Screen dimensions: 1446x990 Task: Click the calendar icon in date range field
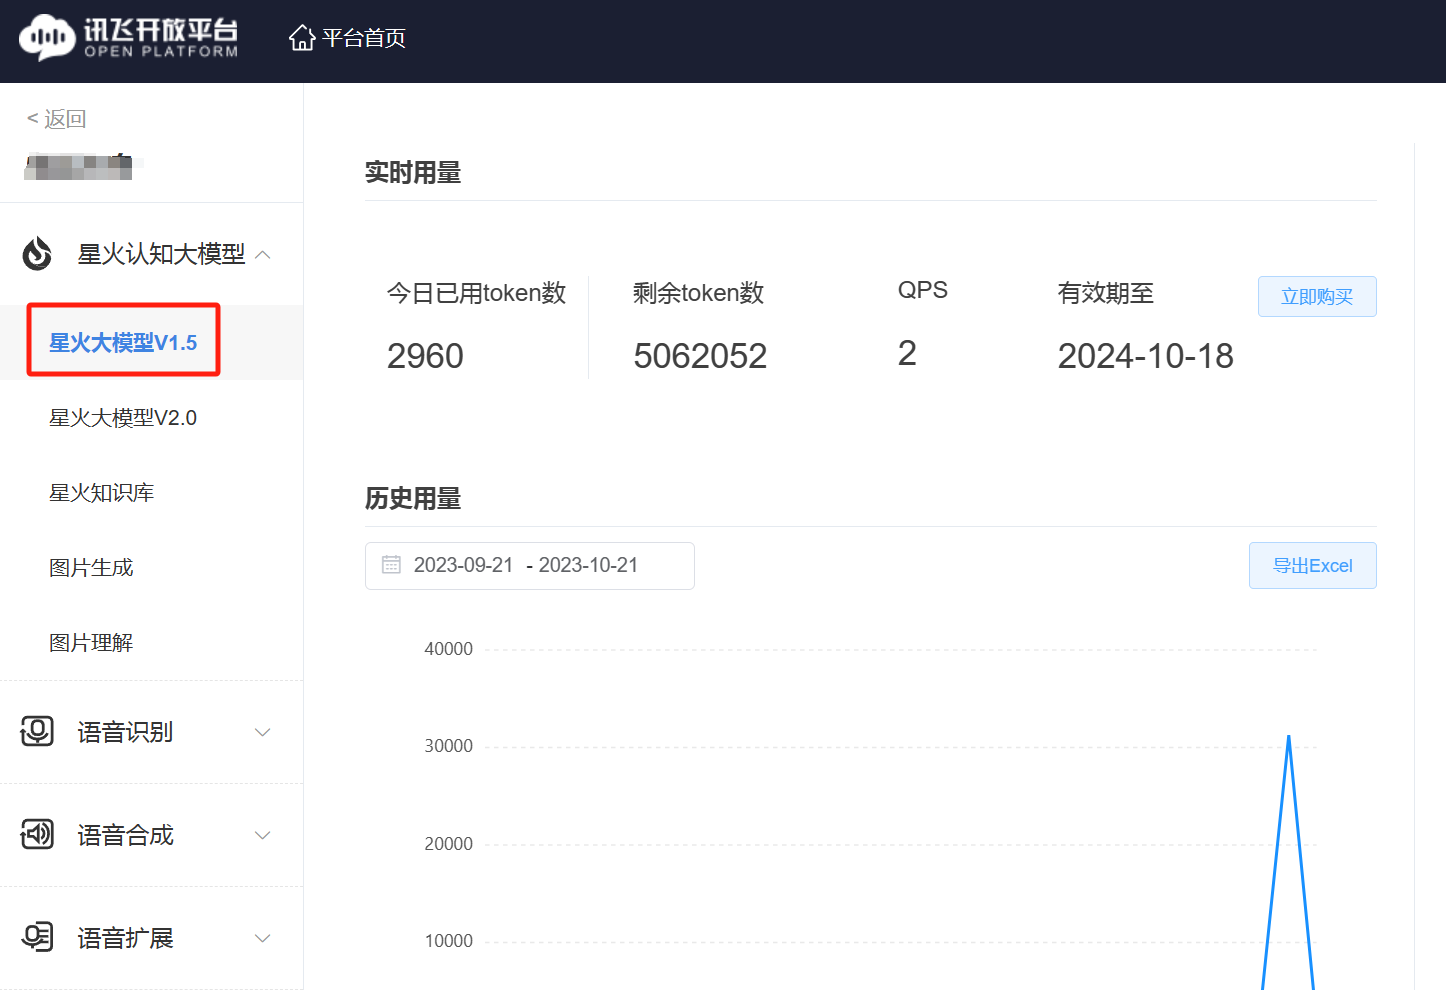point(391,565)
